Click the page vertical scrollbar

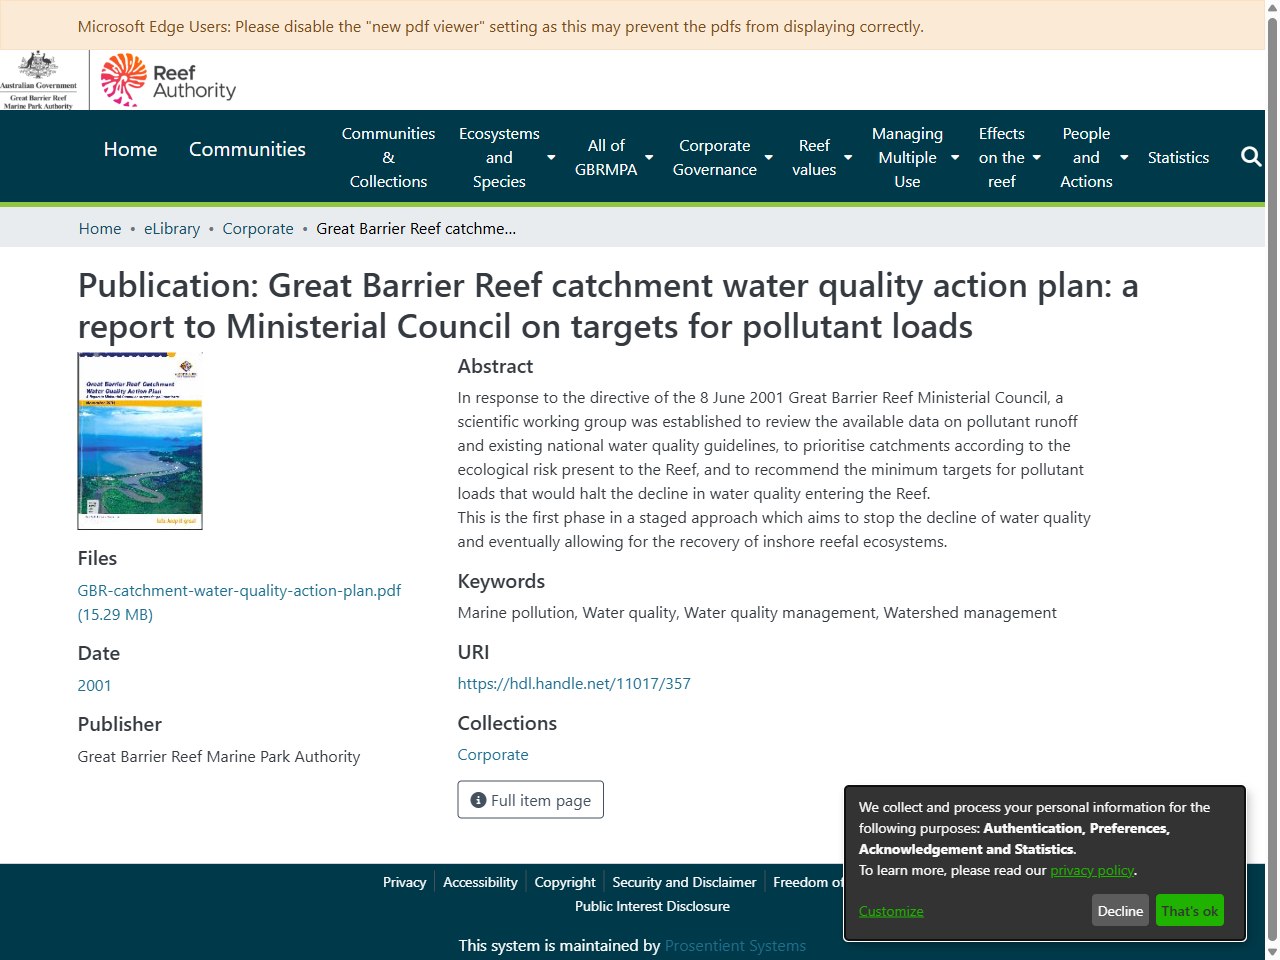tap(1272, 480)
